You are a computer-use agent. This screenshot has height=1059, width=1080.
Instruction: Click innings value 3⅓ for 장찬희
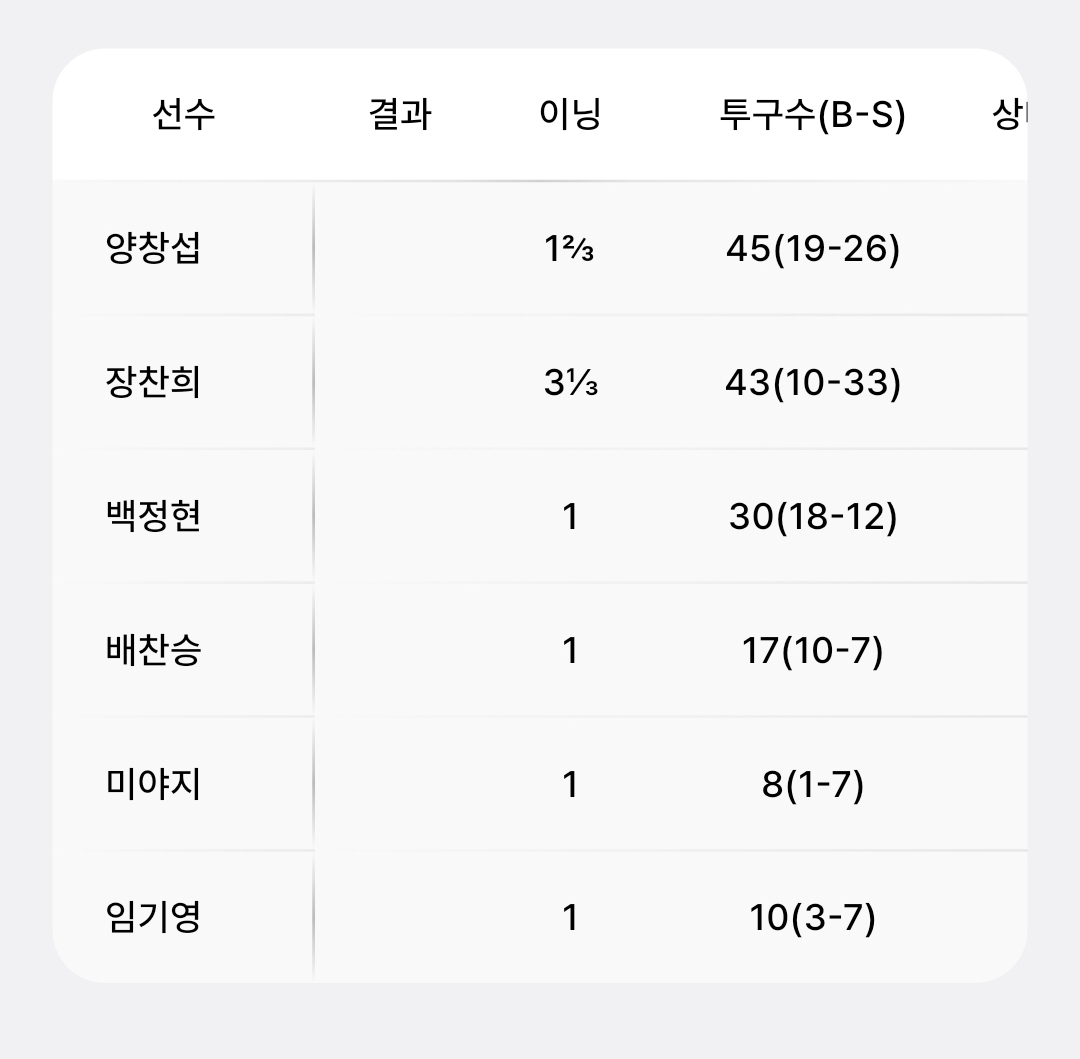(570, 382)
